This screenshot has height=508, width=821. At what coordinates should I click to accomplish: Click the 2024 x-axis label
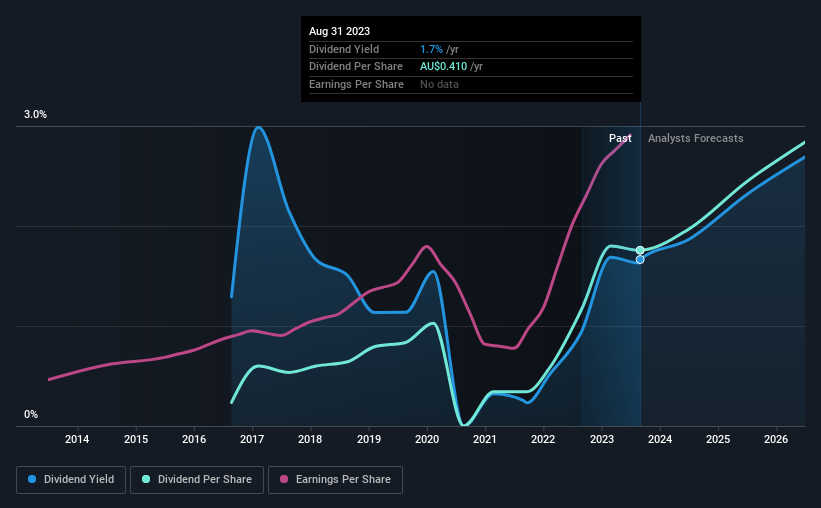(660, 439)
